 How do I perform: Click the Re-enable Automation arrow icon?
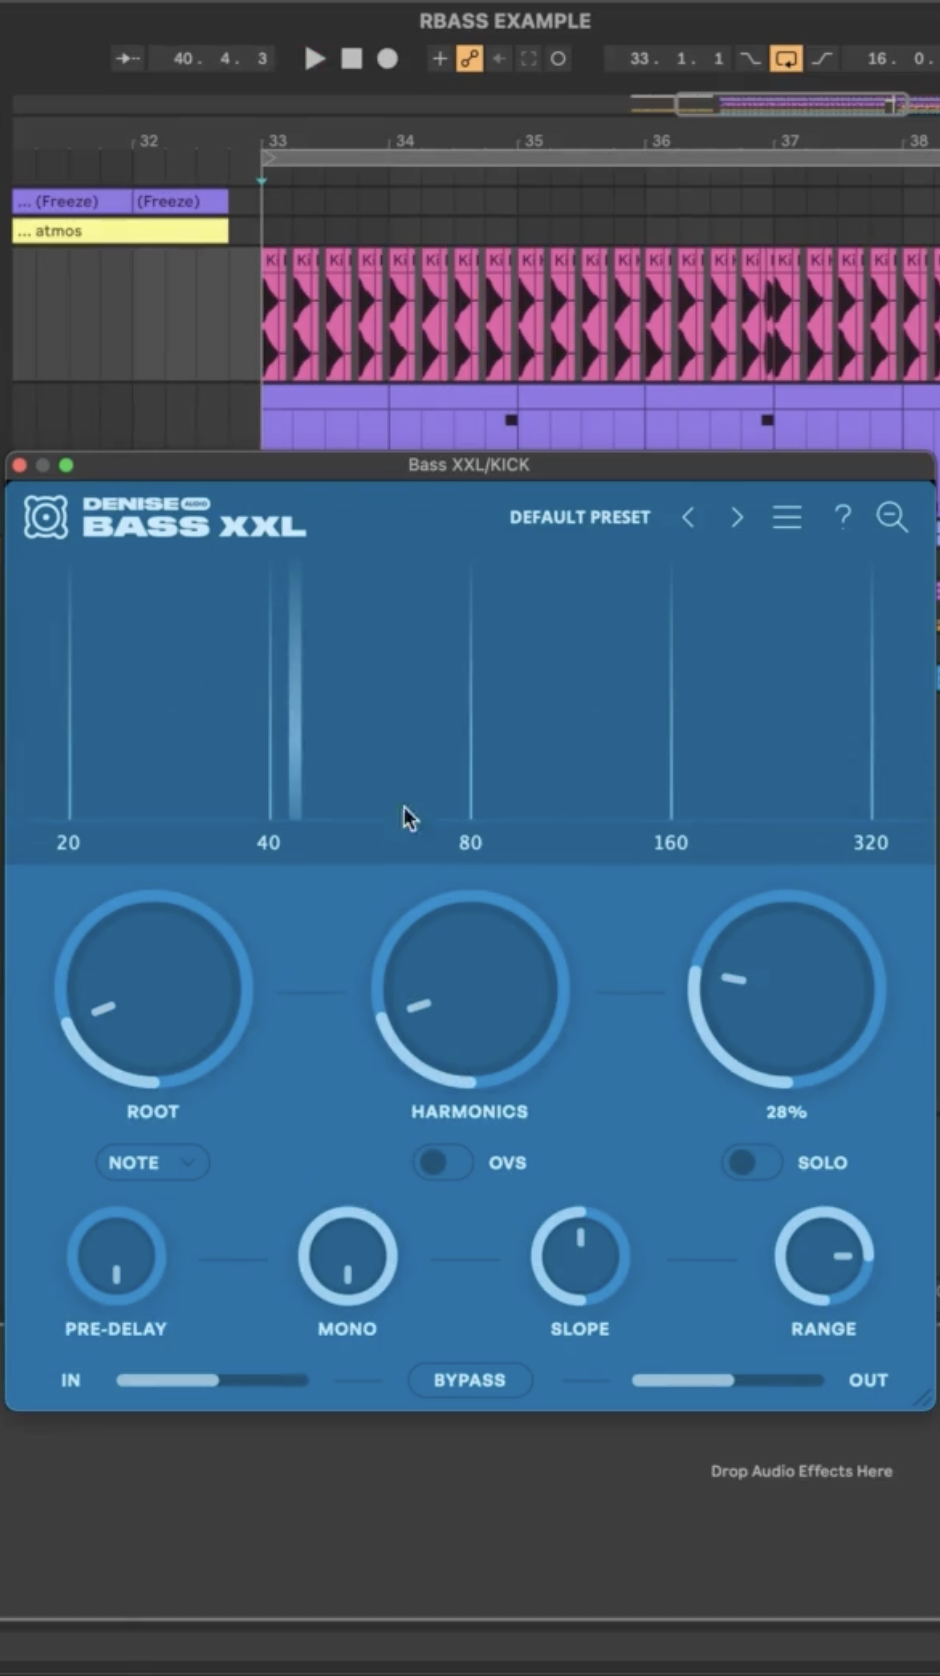499,59
